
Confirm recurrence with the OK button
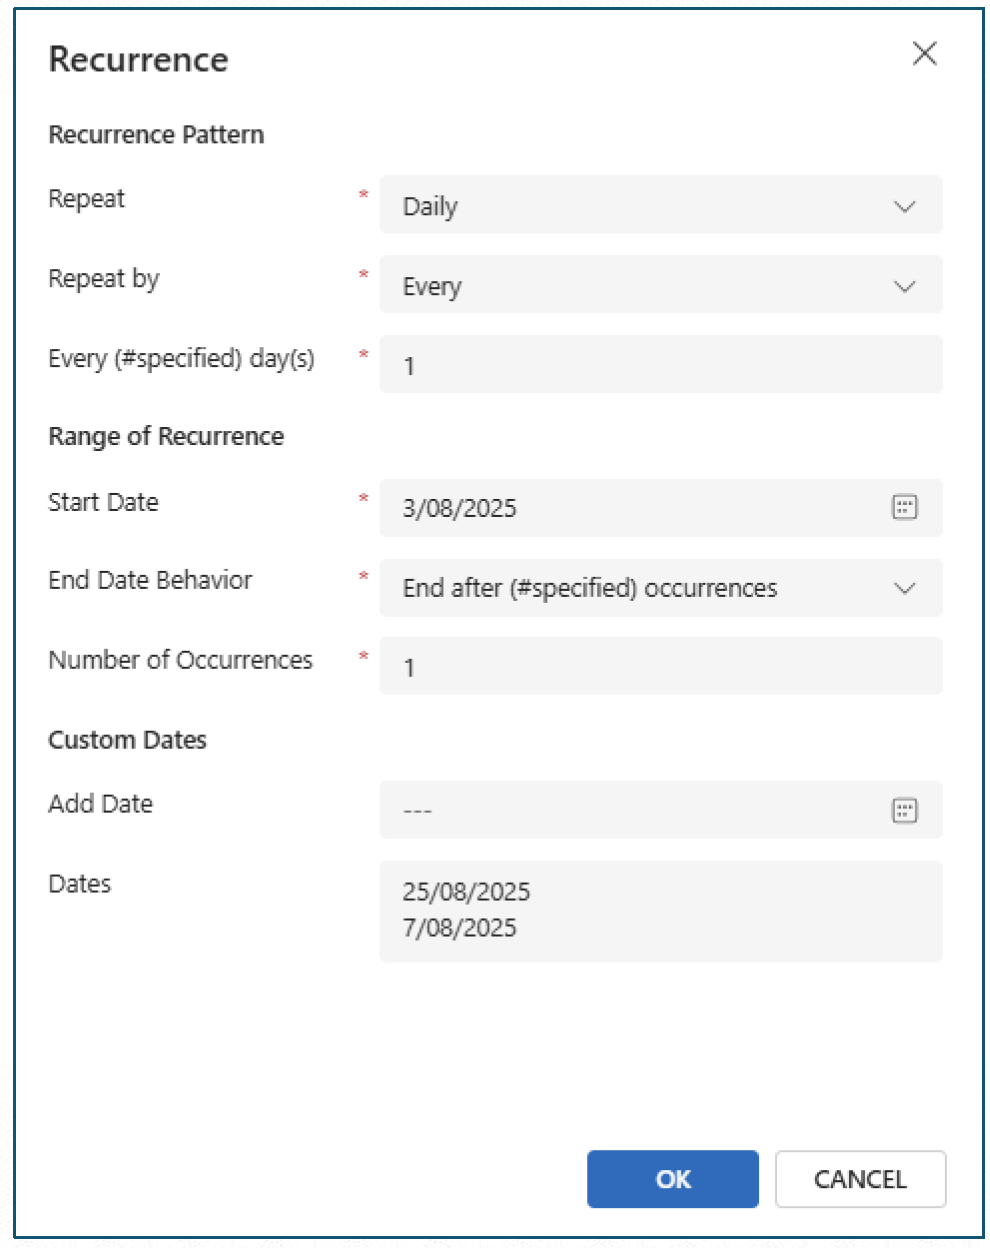[x=672, y=1179]
